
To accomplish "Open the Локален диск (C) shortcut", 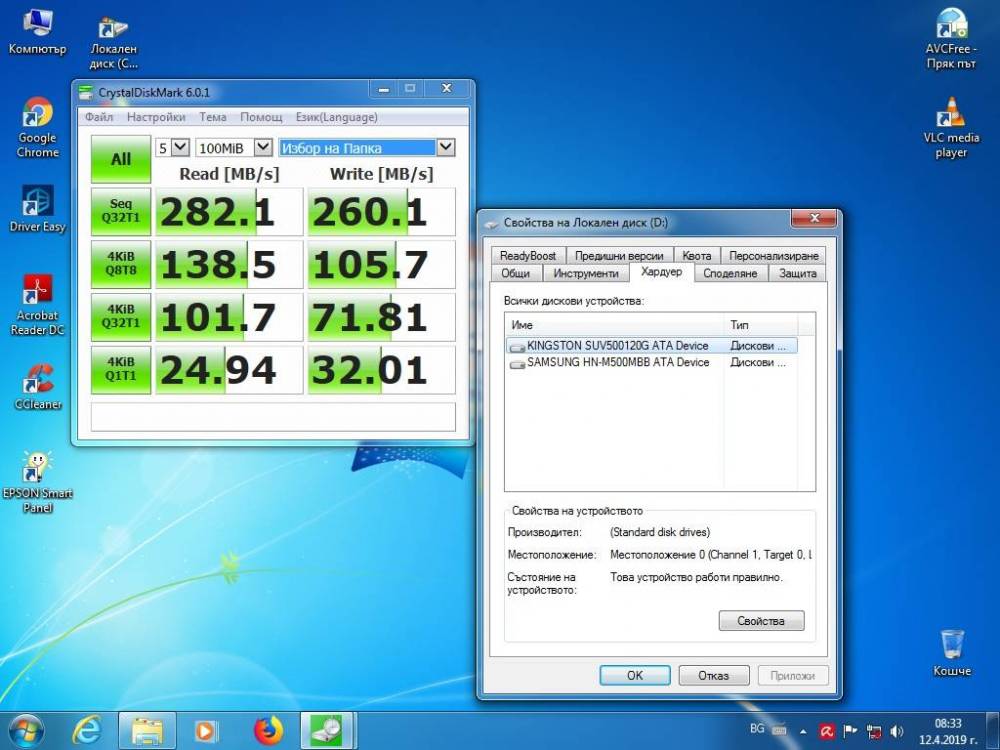I will click(x=114, y=42).
